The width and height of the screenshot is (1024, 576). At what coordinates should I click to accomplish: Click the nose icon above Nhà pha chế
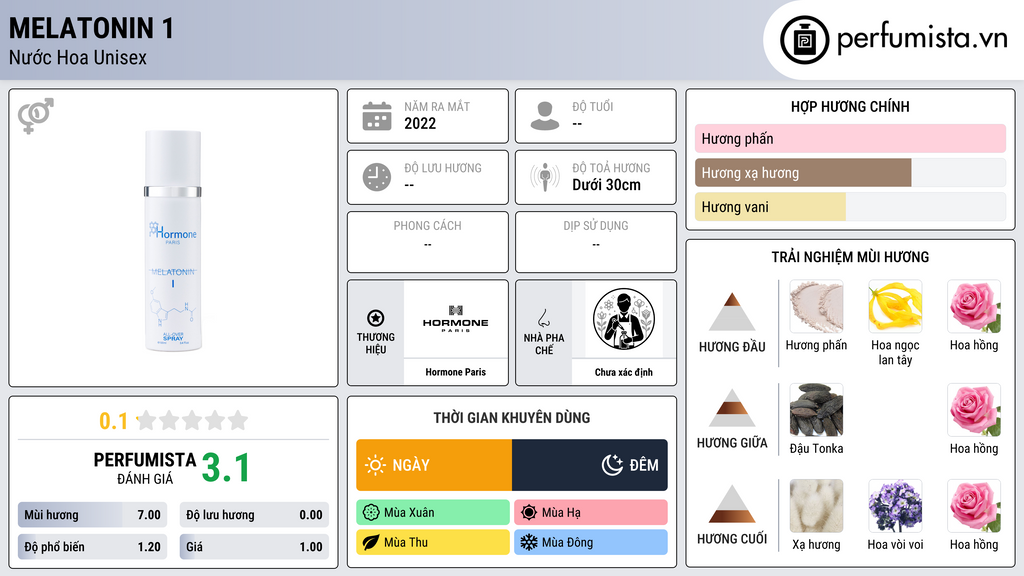point(543,318)
